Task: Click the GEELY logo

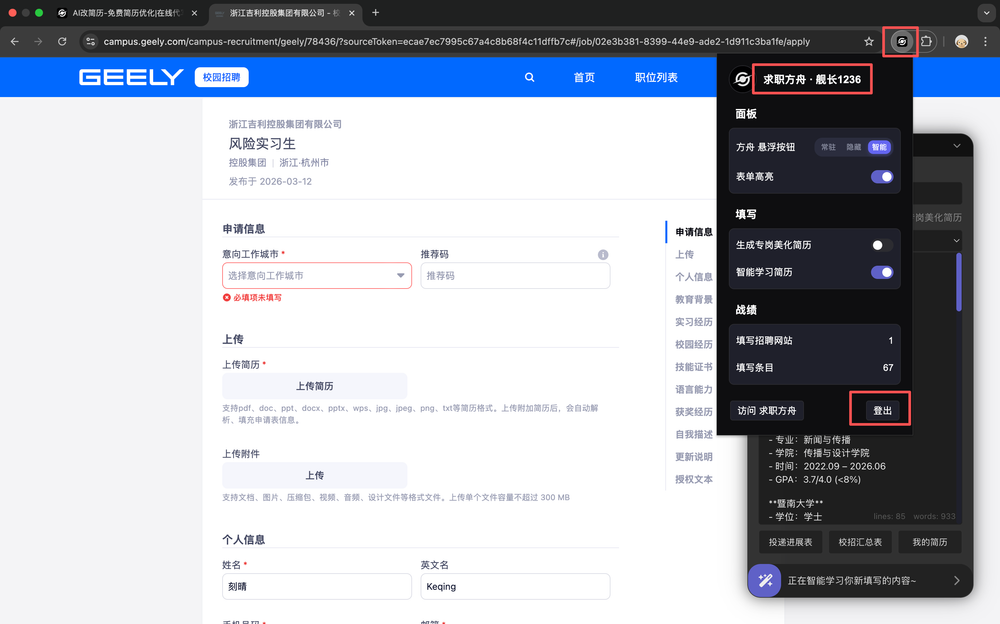Action: 131,78
